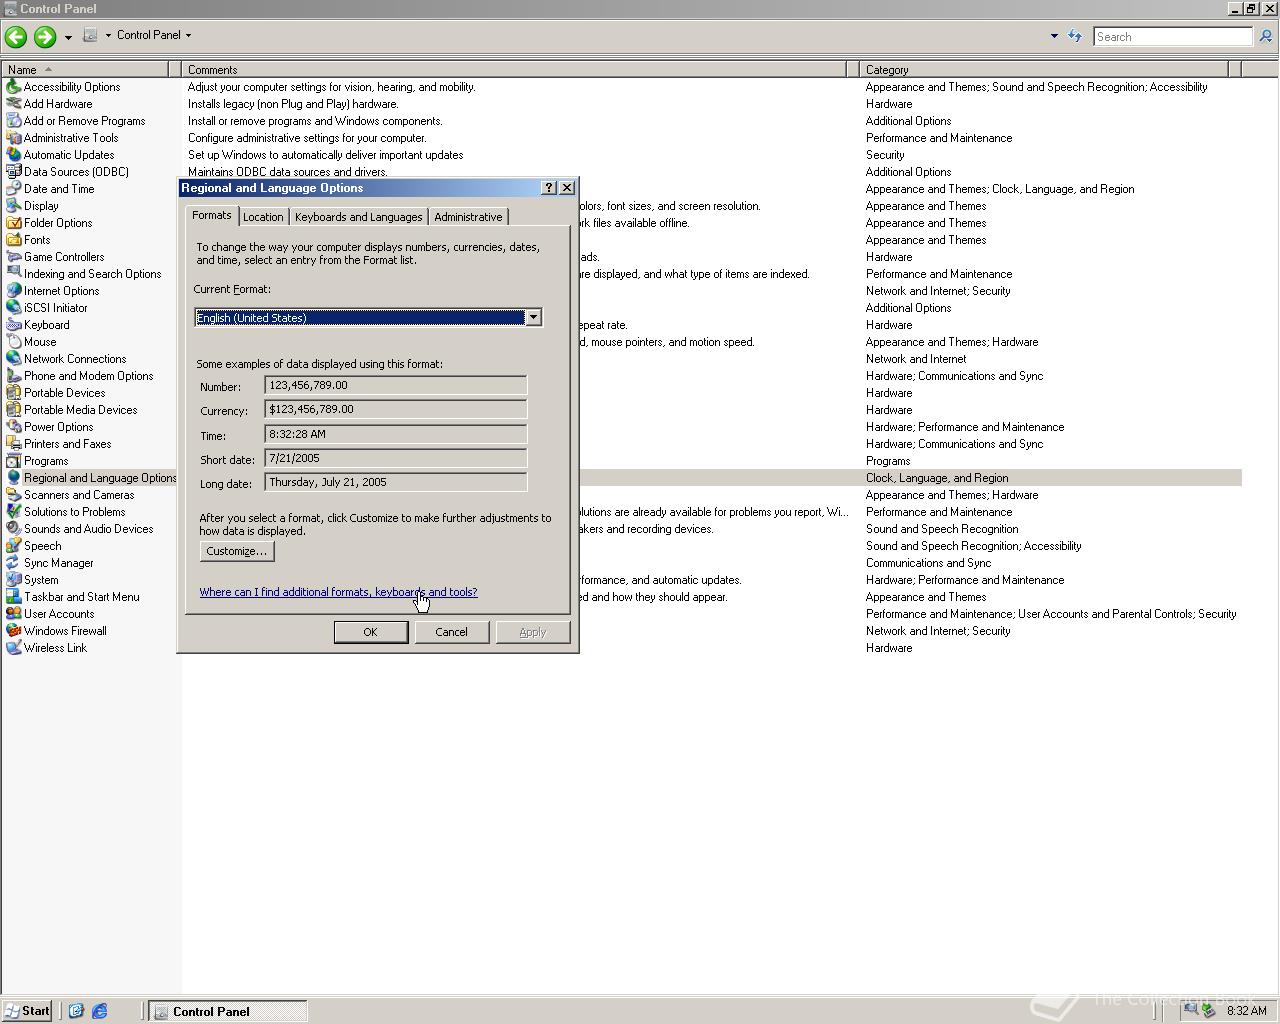Click the green Forward arrow button

44,37
